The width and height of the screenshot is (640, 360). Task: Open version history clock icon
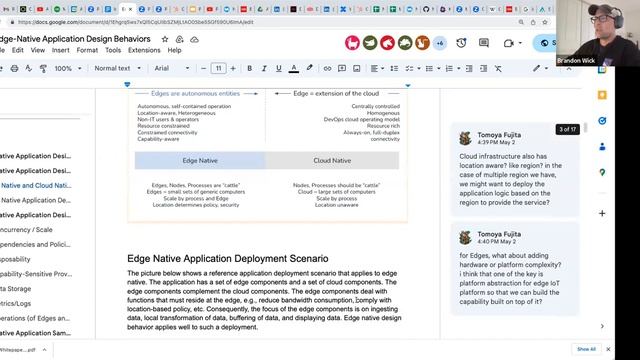[x=462, y=43]
